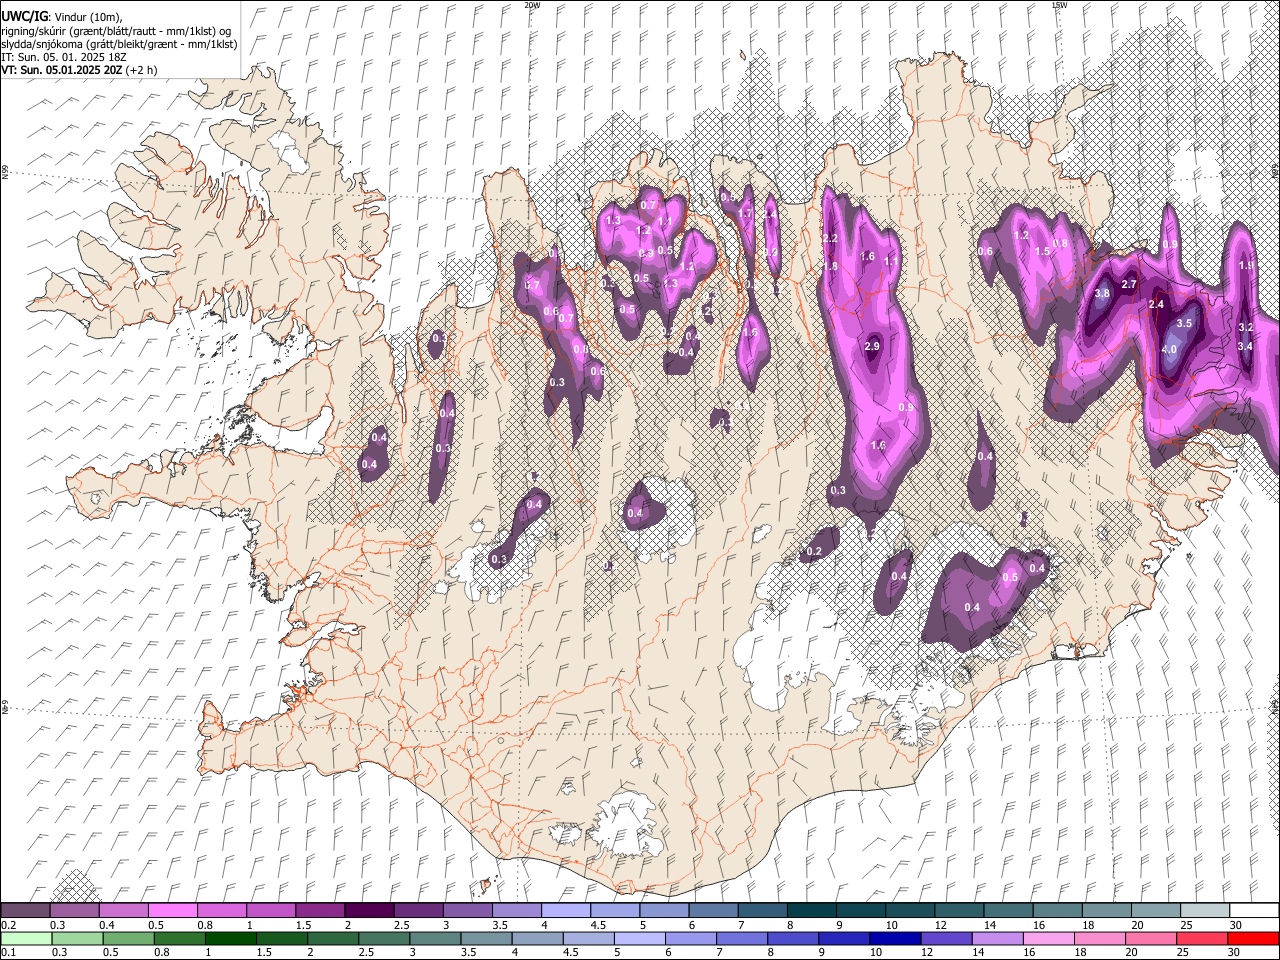Select bottom-row swatch between 4 and 4.5
The height and width of the screenshot is (960, 1280).
pyautogui.click(x=538, y=938)
